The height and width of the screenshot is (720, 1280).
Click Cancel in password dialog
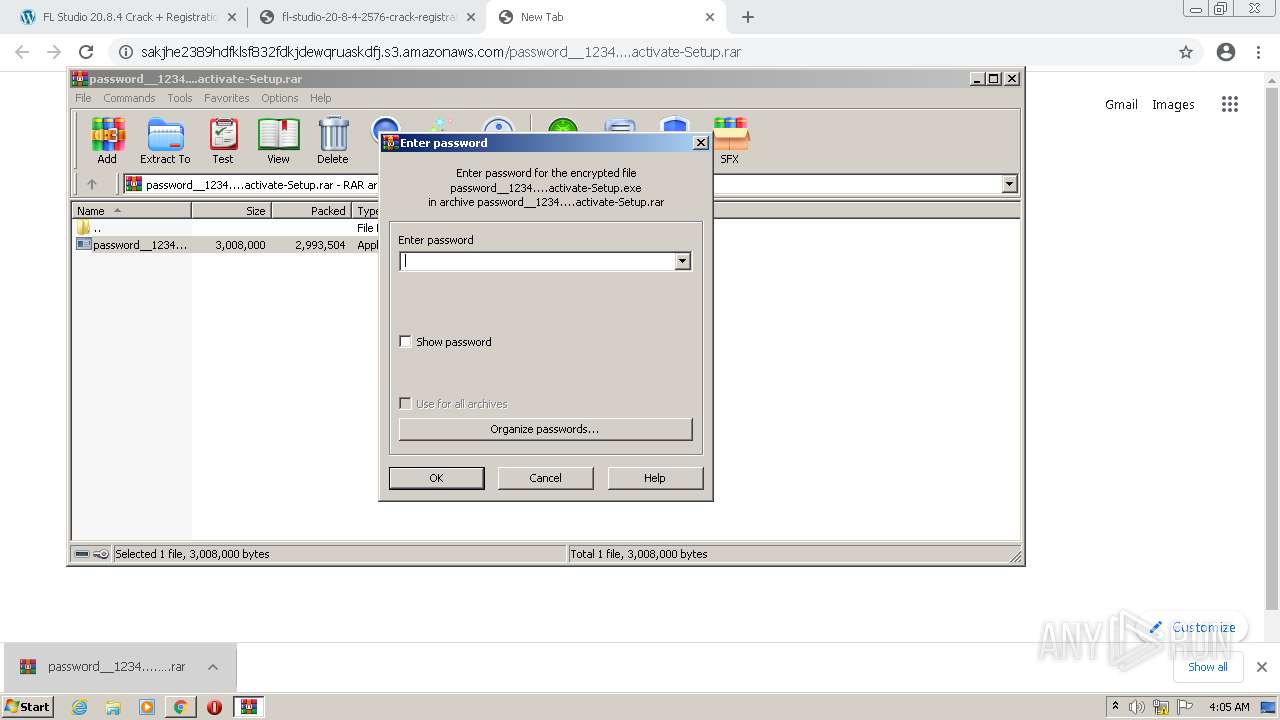[x=545, y=478]
